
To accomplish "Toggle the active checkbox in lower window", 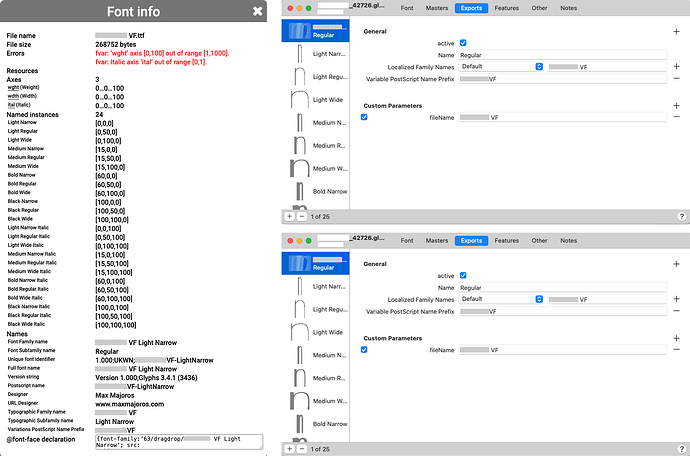I will tap(462, 276).
